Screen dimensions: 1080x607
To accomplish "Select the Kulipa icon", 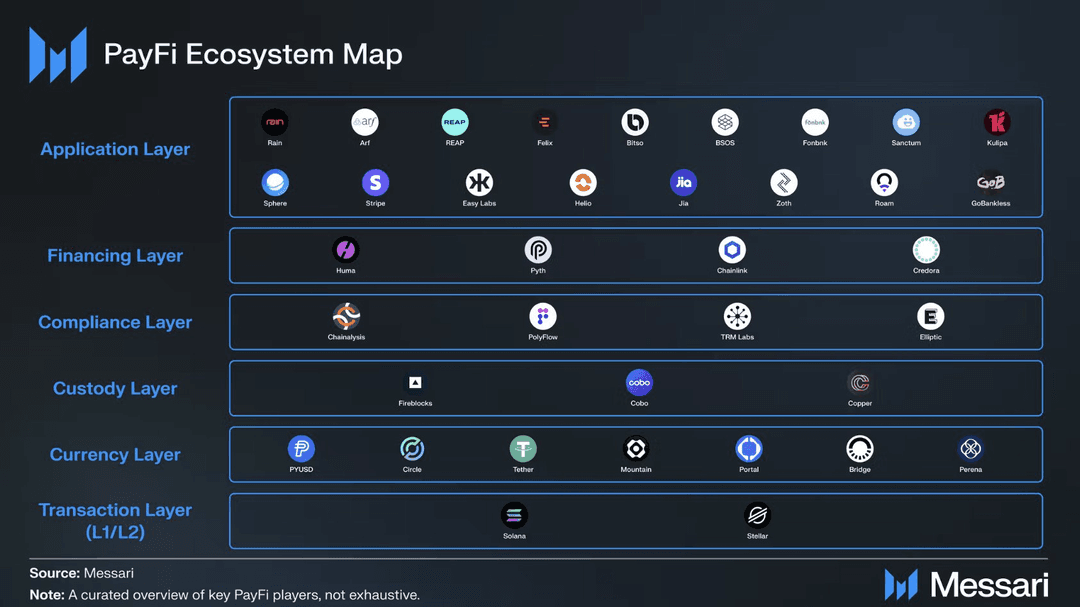I will (996, 123).
